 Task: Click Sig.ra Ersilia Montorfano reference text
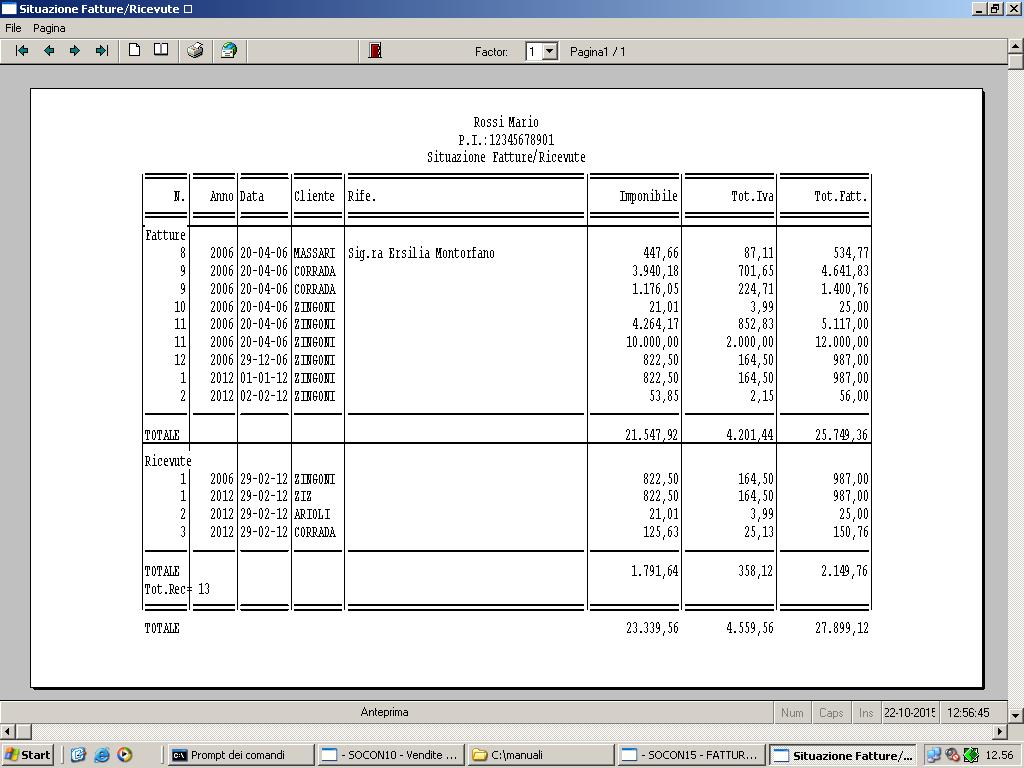coord(421,253)
